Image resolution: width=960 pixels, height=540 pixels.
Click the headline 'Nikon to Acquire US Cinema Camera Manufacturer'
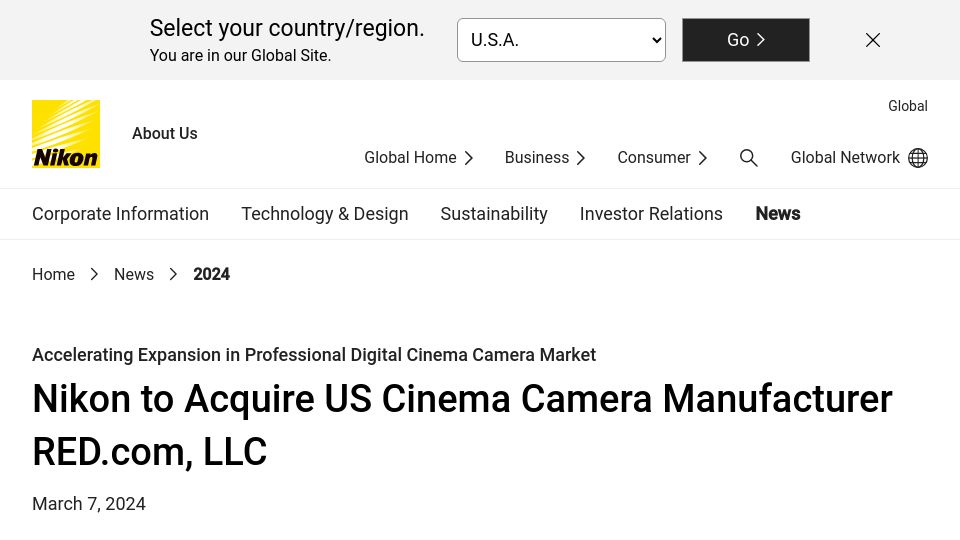point(462,399)
